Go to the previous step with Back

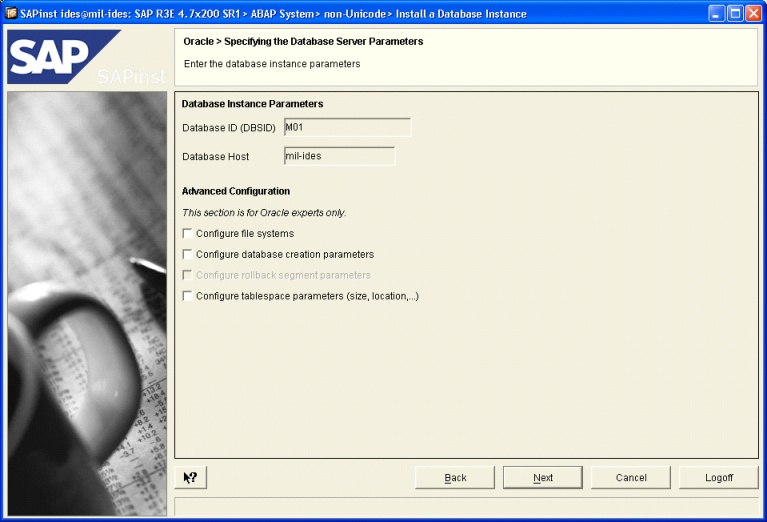click(x=455, y=478)
